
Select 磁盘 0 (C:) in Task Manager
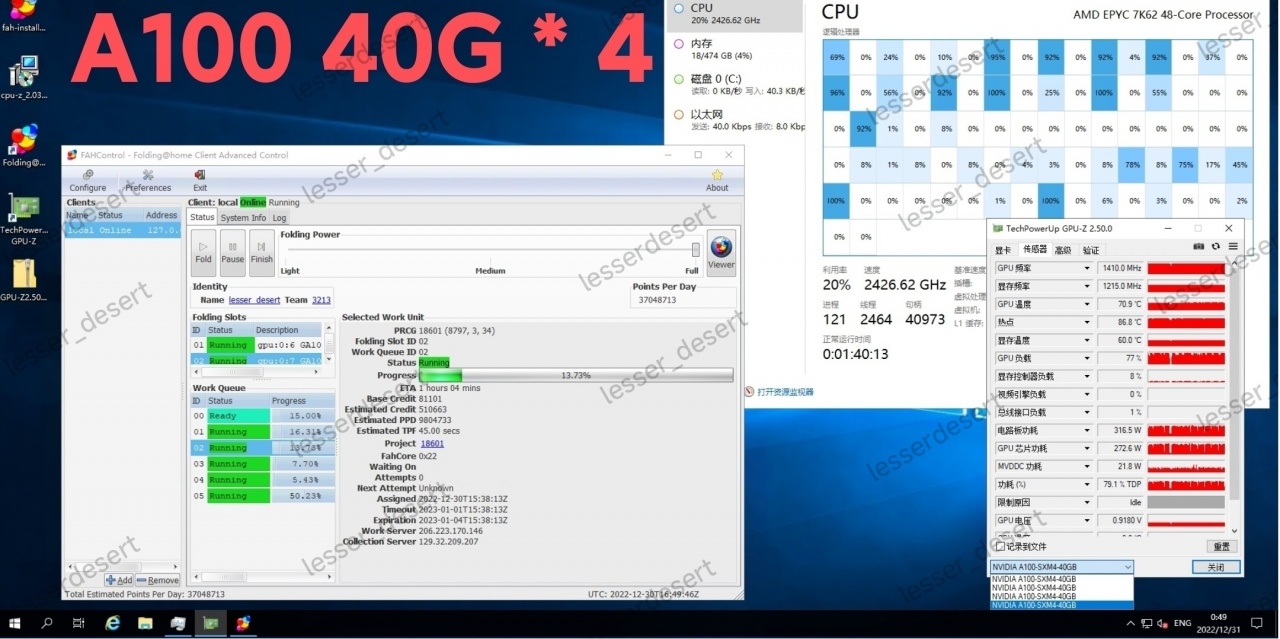[x=735, y=85]
